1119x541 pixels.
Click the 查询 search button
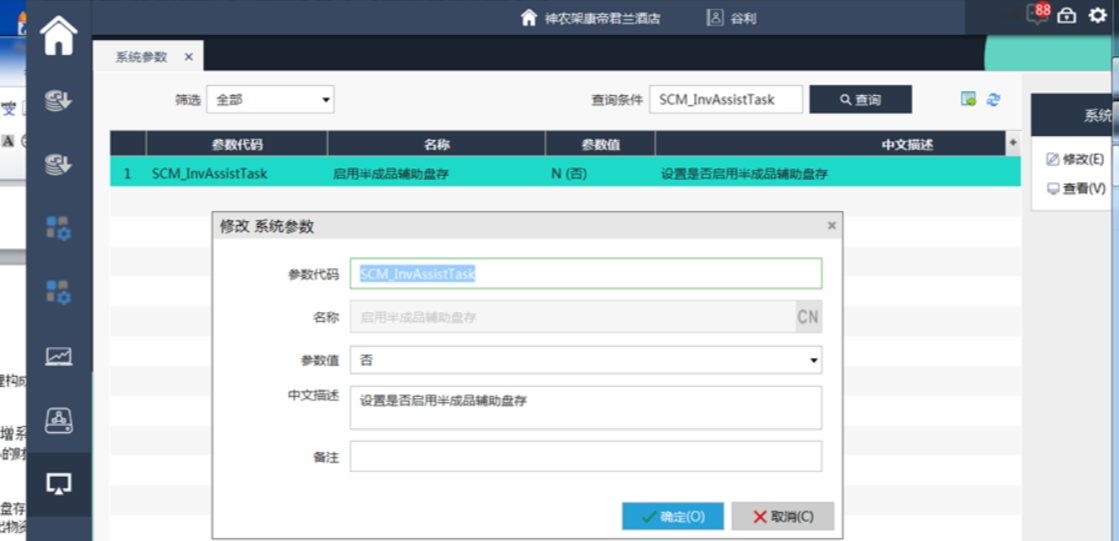click(860, 99)
